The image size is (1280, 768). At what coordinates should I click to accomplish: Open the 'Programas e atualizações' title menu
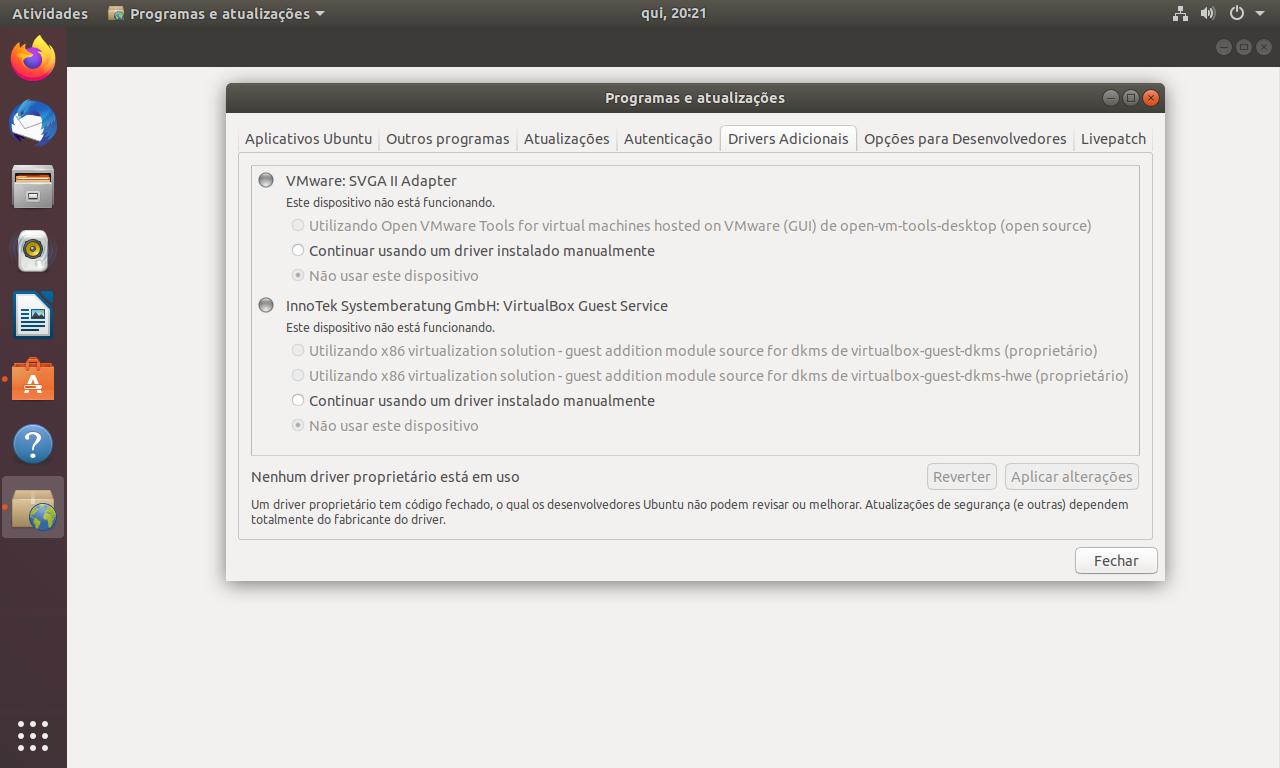216,13
